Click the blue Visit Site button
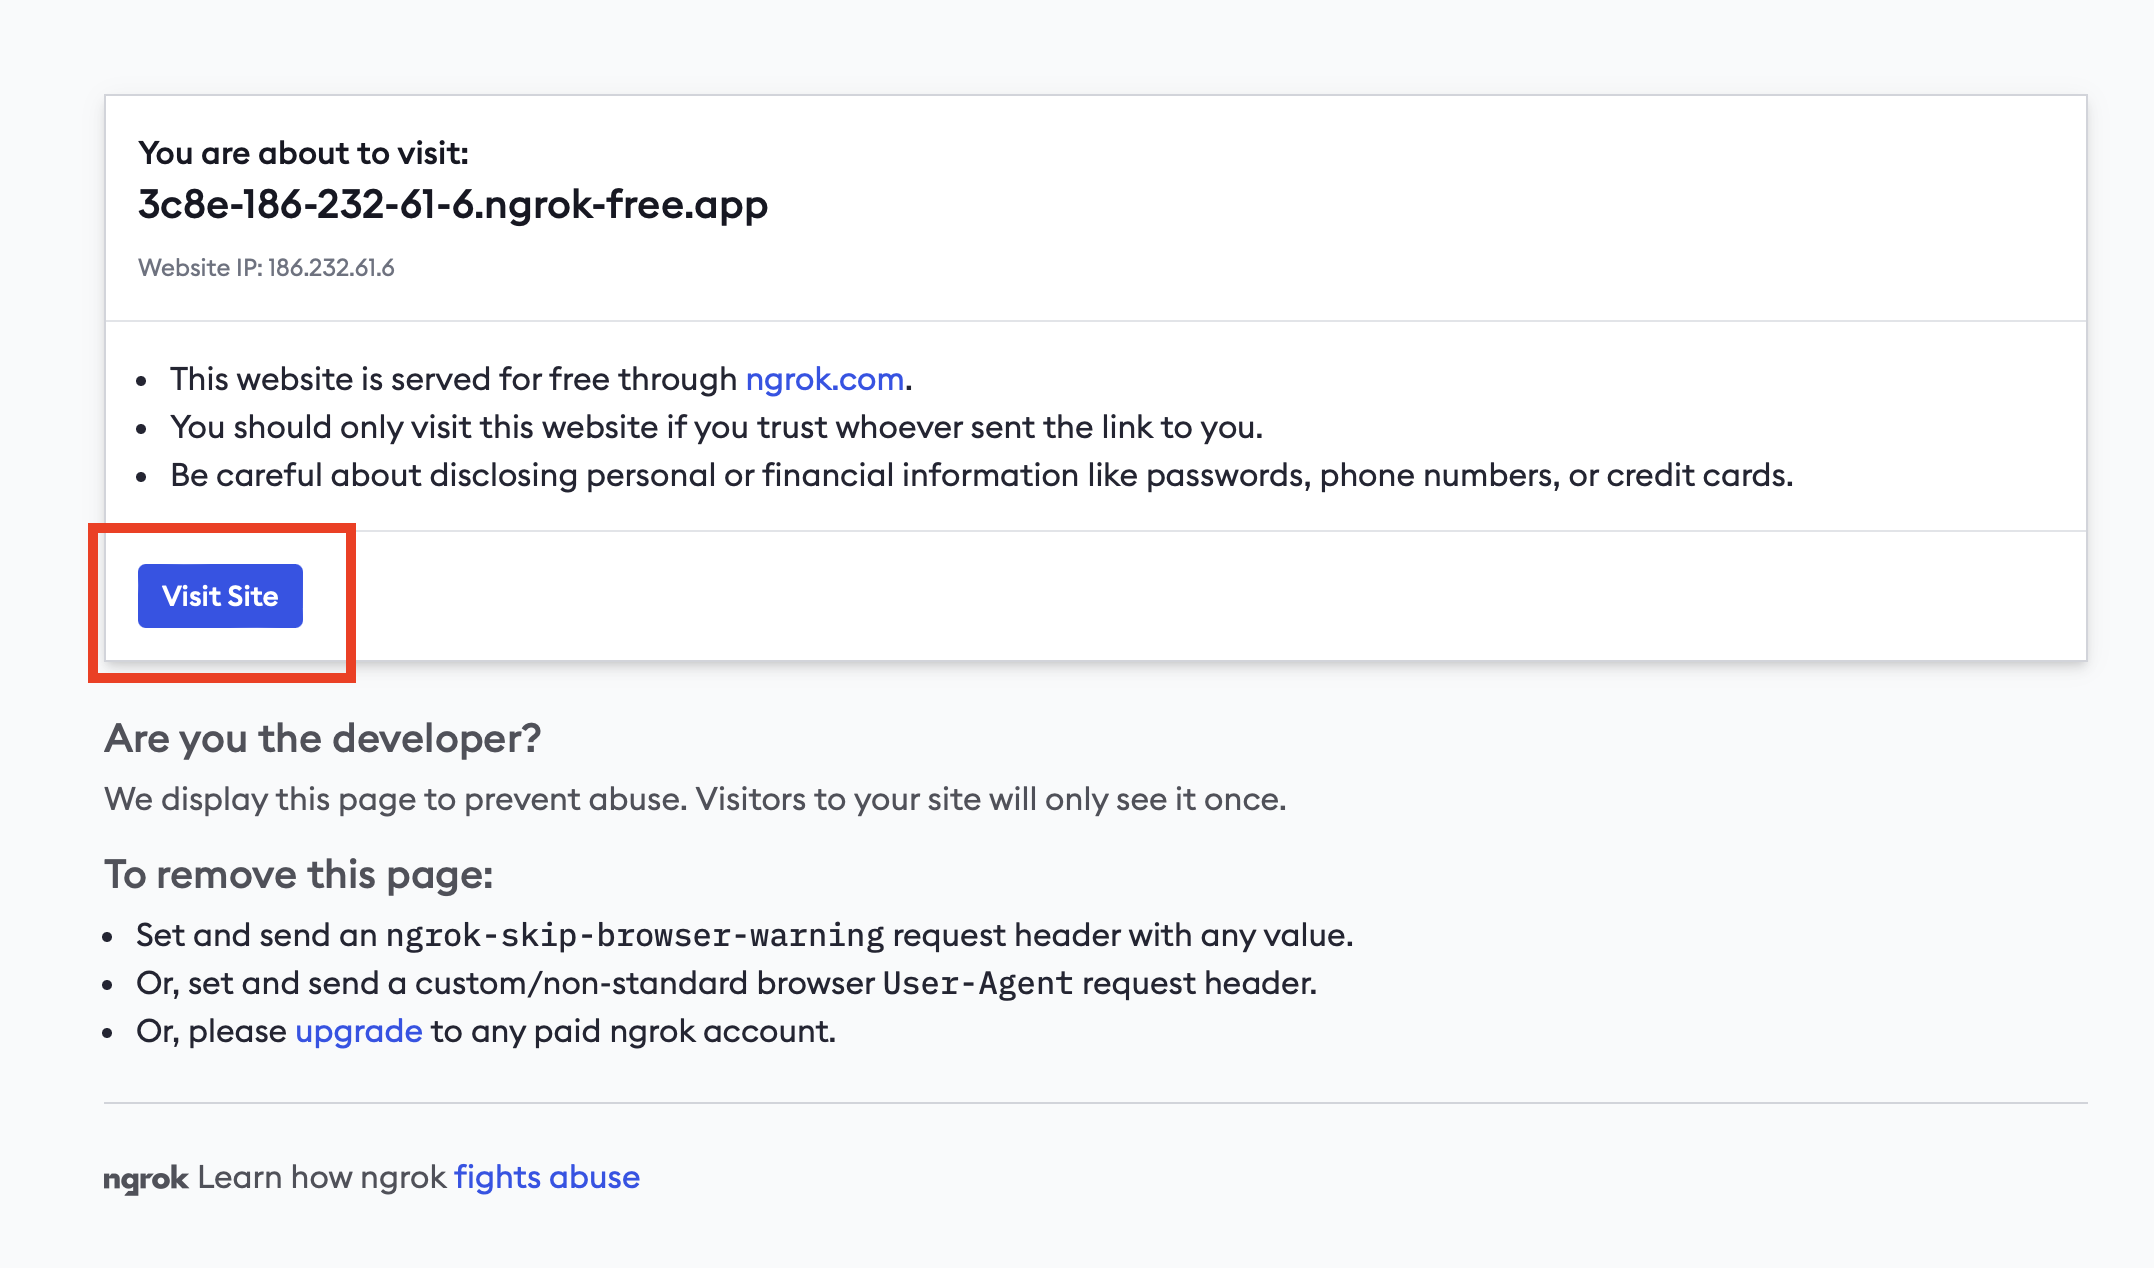2154x1268 pixels. 220,596
